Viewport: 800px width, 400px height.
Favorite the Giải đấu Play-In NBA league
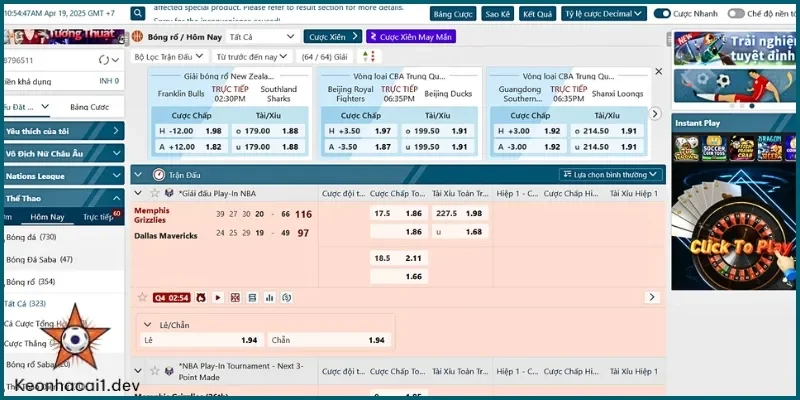tap(155, 193)
